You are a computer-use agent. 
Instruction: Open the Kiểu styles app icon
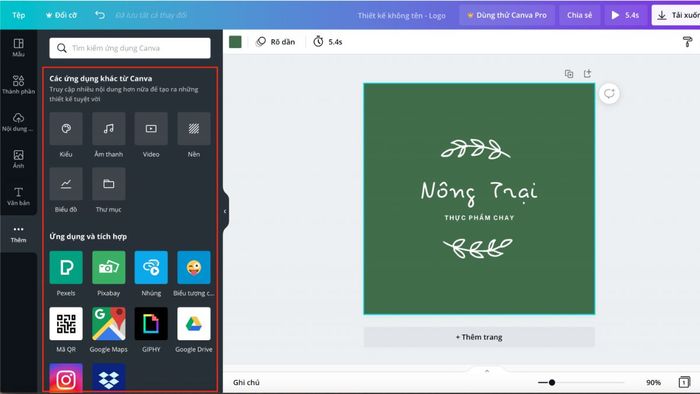pos(66,129)
